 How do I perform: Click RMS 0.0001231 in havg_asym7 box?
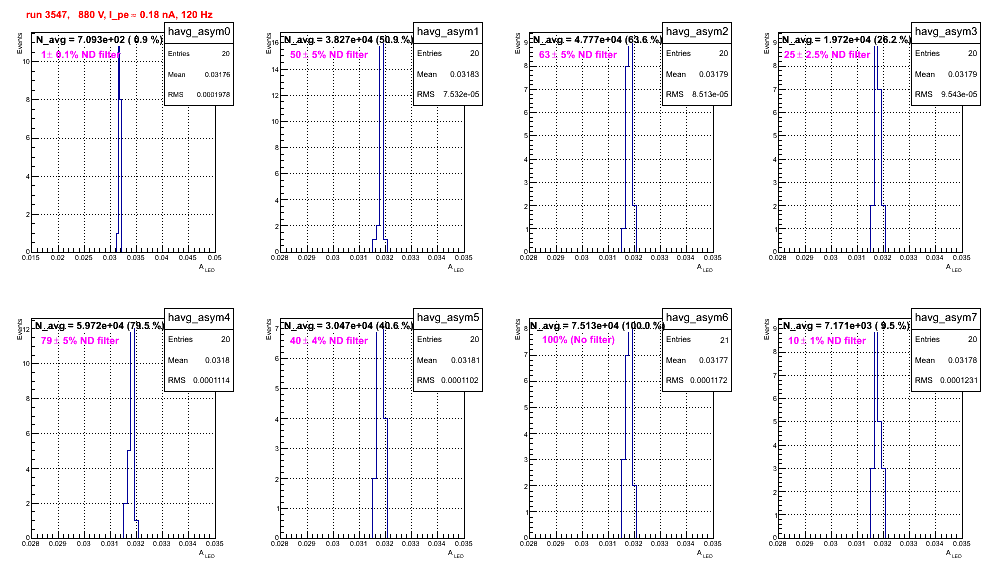click(x=946, y=381)
